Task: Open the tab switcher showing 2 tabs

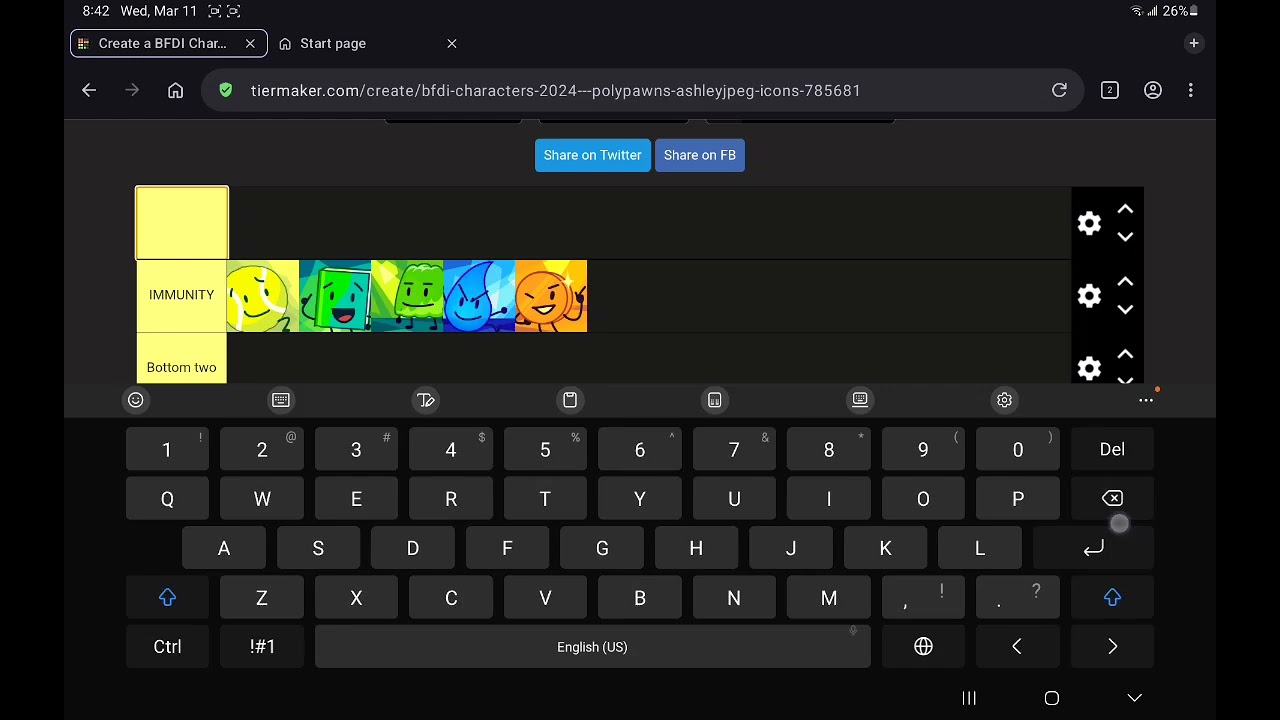Action: pos(1109,90)
